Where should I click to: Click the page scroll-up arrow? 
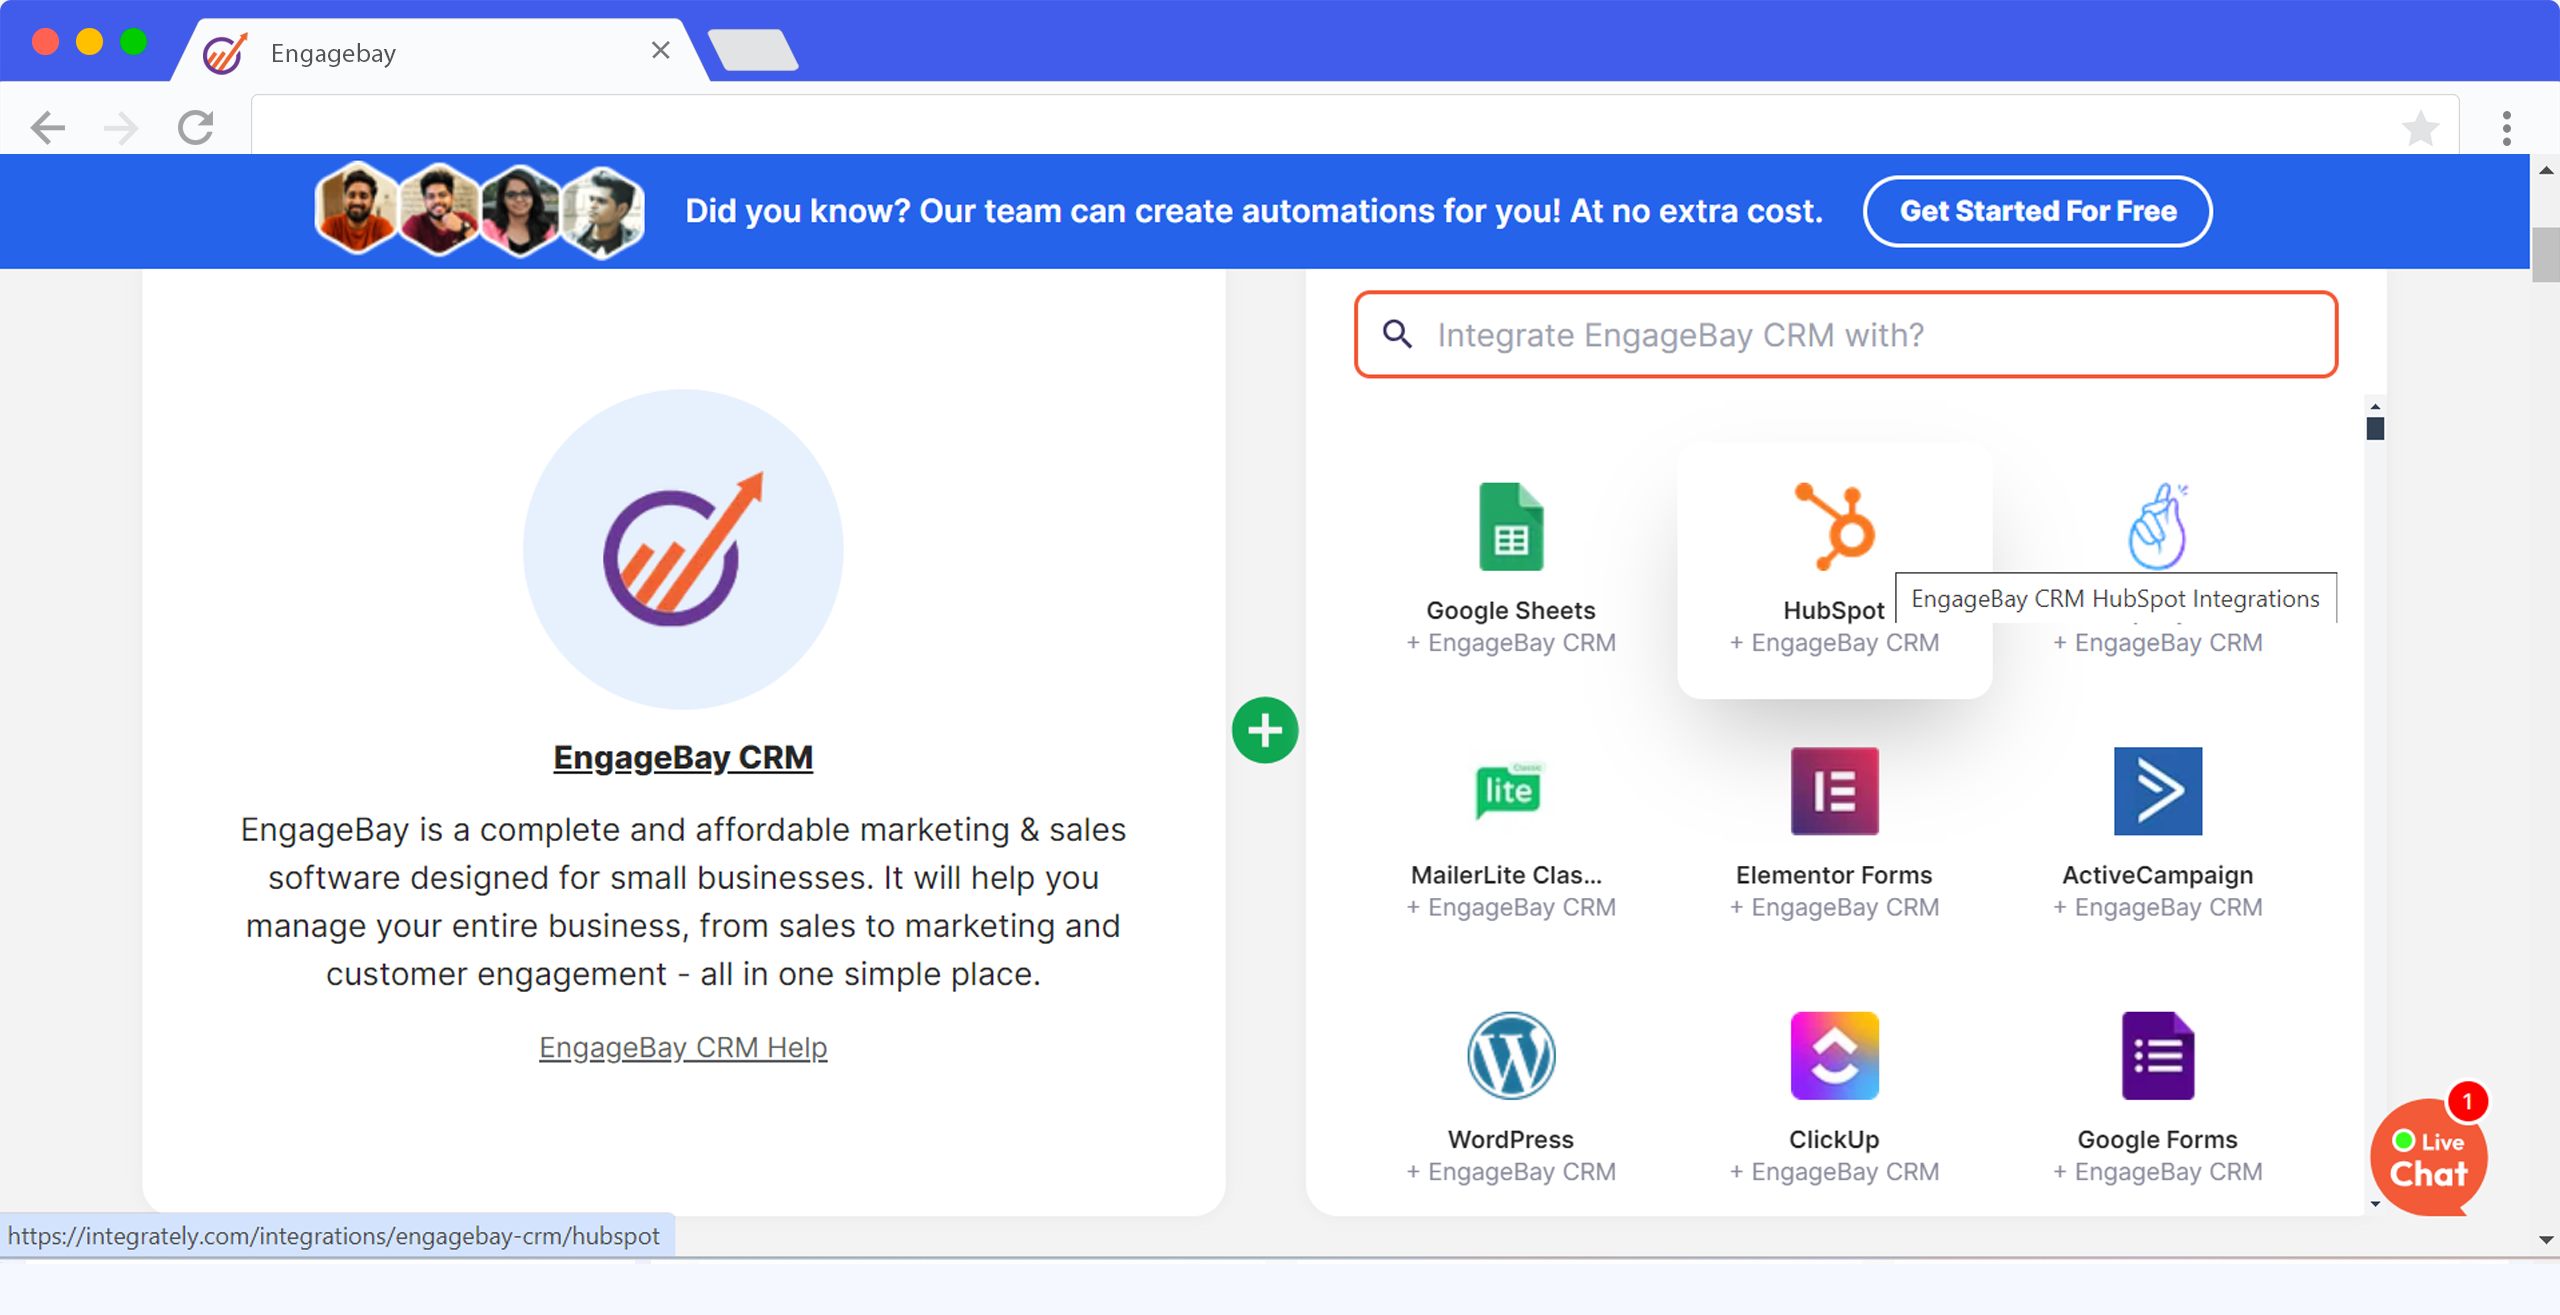point(2545,171)
